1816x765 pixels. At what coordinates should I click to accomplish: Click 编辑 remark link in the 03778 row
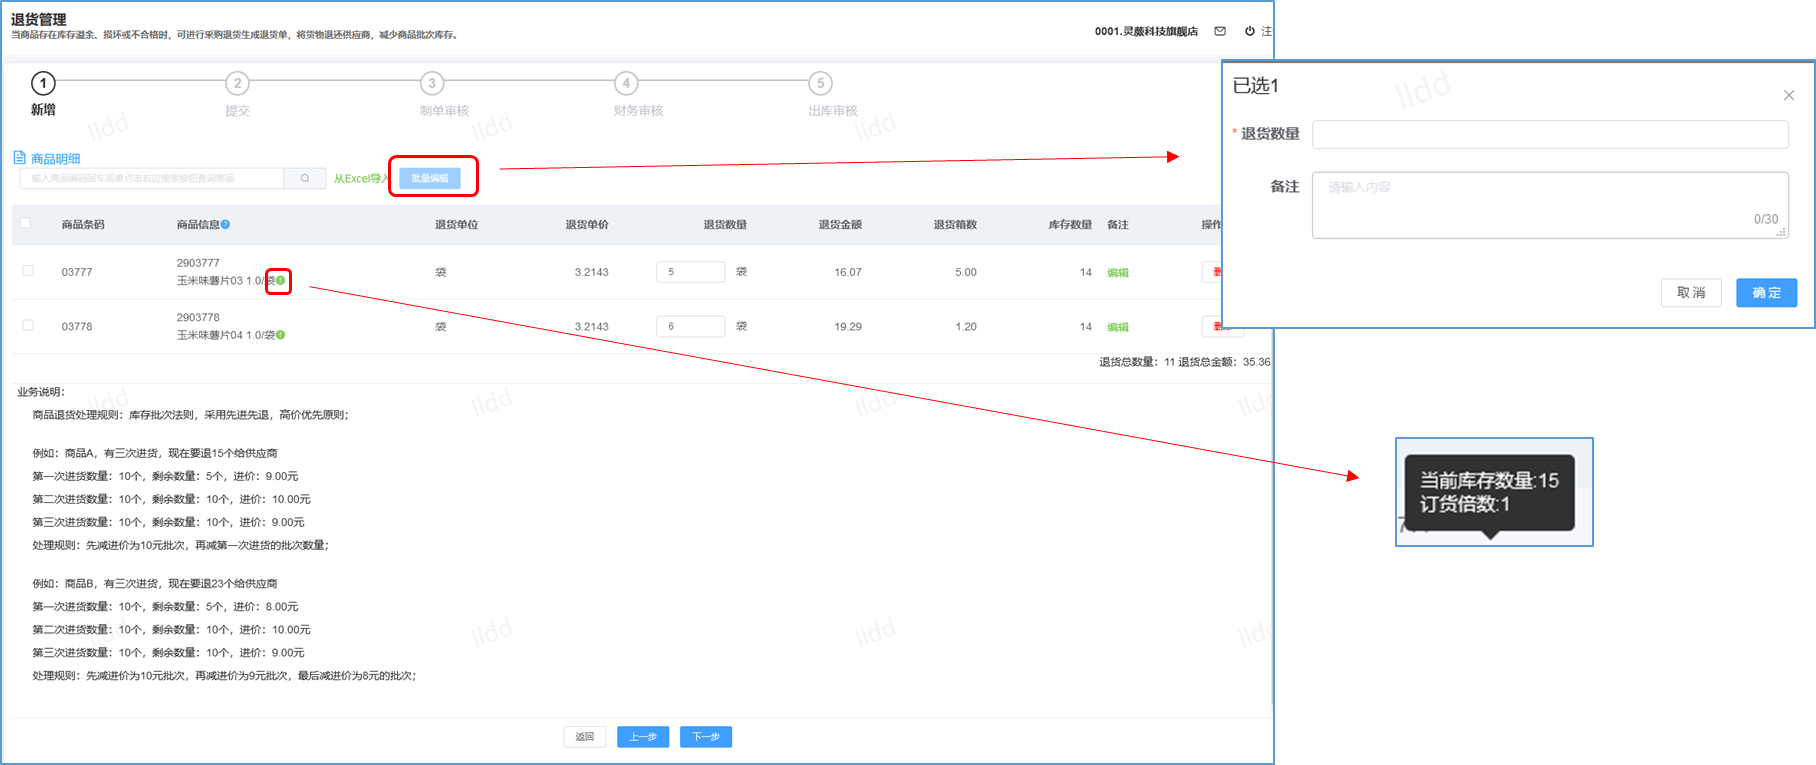click(x=1118, y=327)
